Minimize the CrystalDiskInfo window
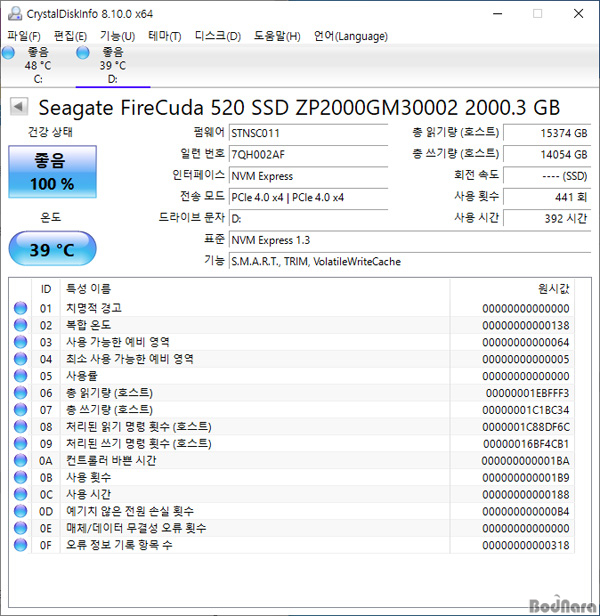The image size is (600, 616). click(498, 14)
